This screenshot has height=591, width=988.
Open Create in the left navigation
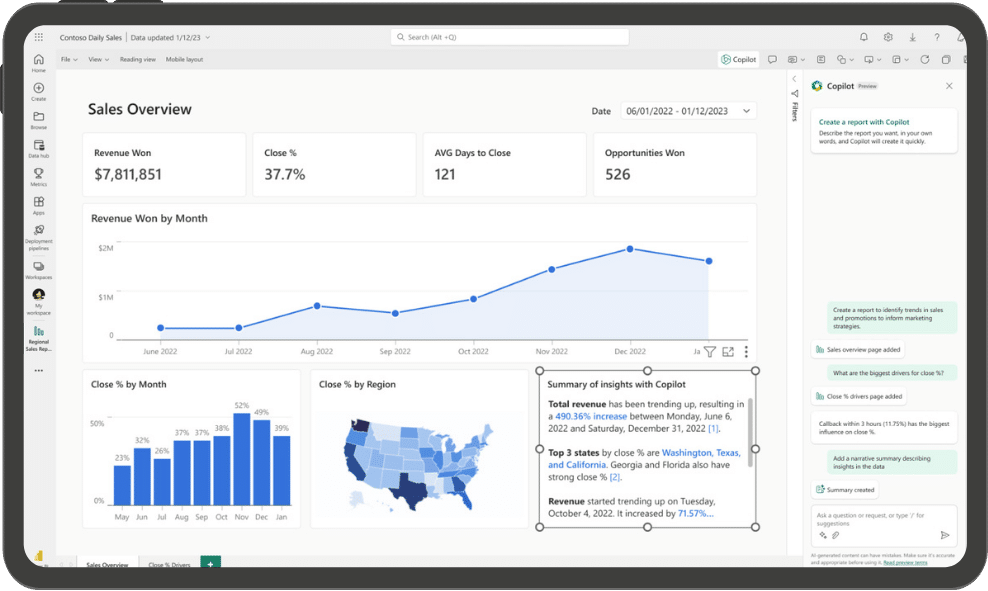(38, 91)
